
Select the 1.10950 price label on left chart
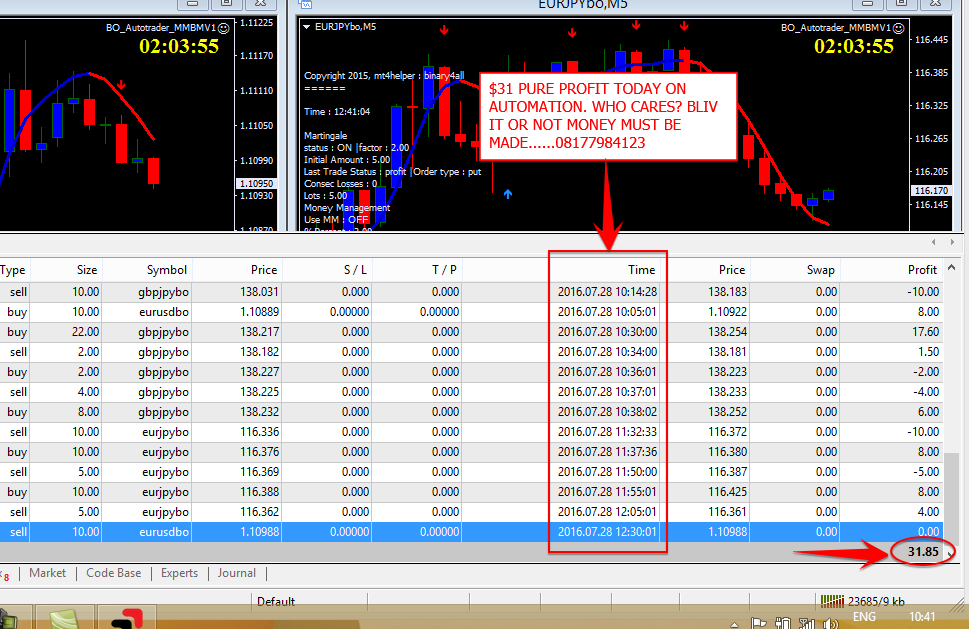coord(256,184)
